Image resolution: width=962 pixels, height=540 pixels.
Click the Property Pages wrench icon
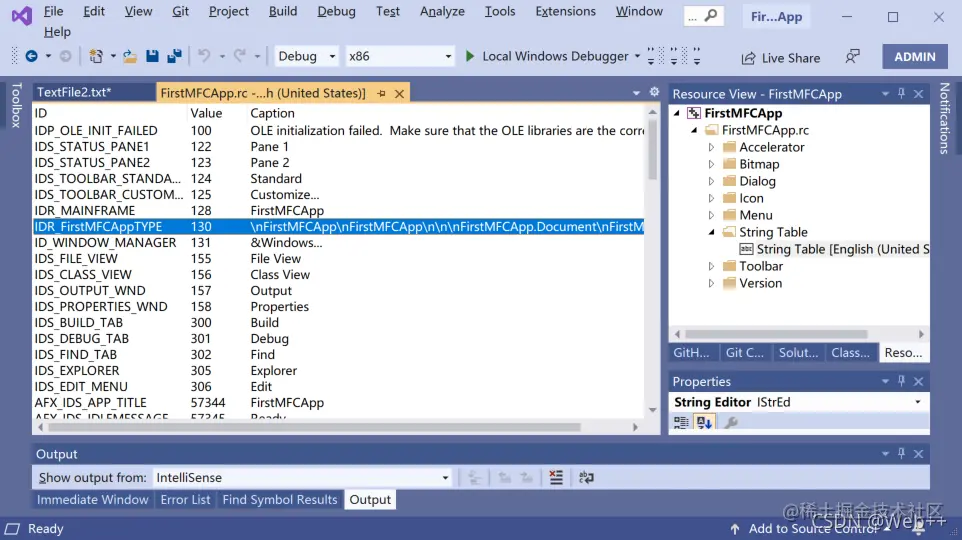(x=731, y=422)
